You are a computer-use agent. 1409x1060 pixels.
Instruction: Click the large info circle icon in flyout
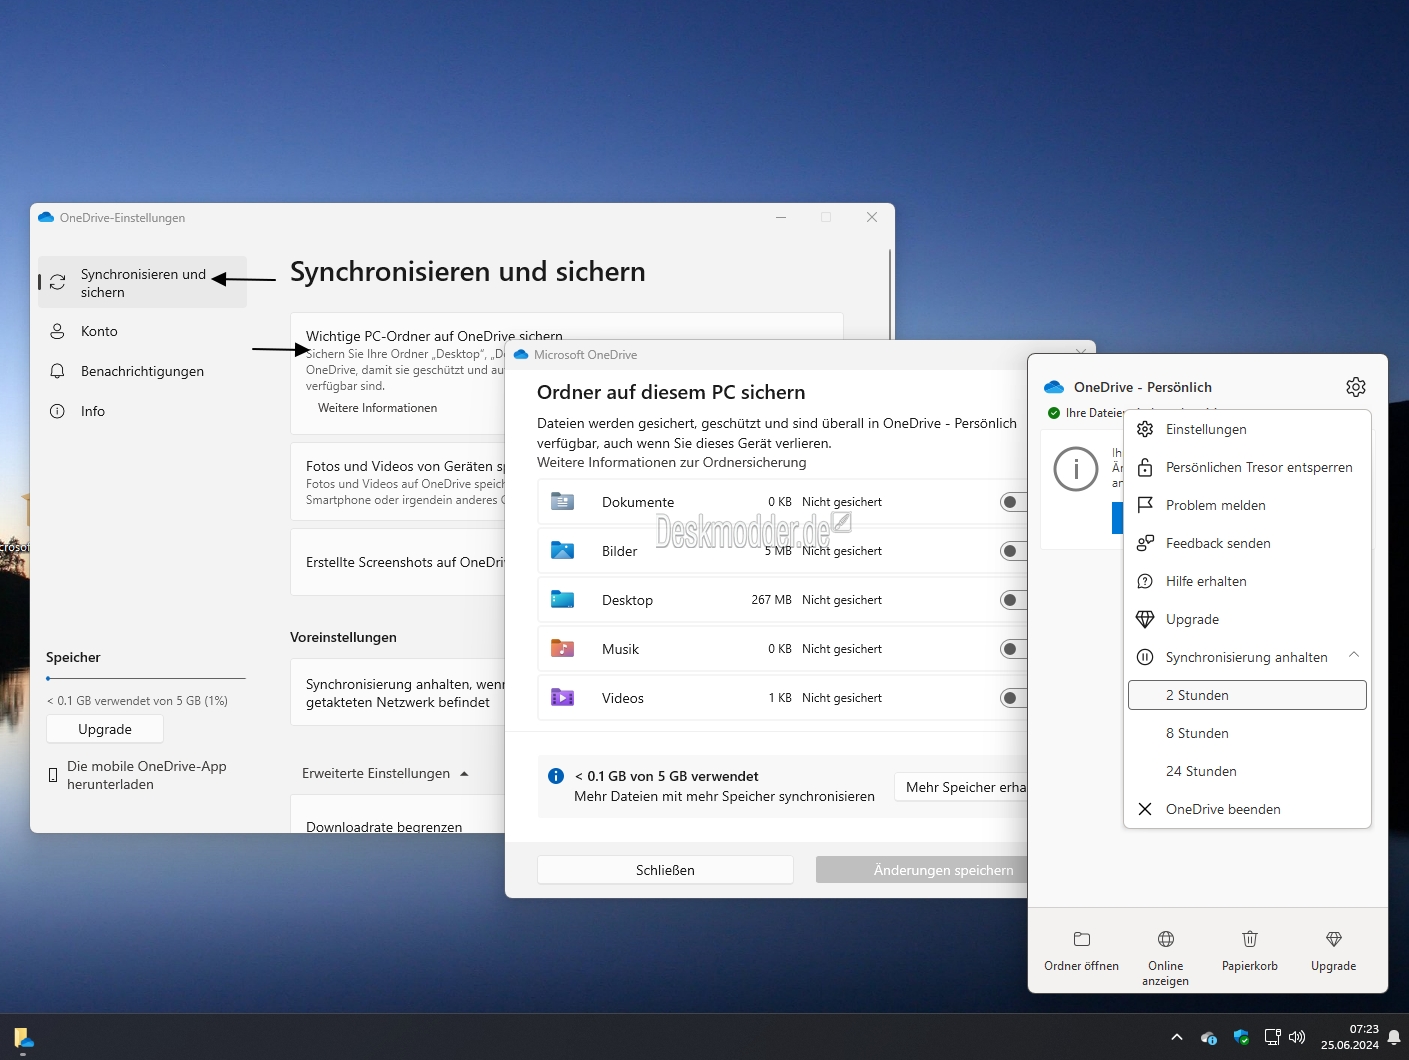[1076, 468]
